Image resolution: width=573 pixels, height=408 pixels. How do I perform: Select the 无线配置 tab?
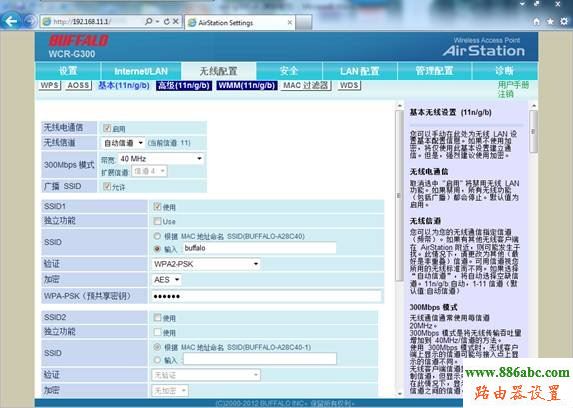click(x=219, y=71)
